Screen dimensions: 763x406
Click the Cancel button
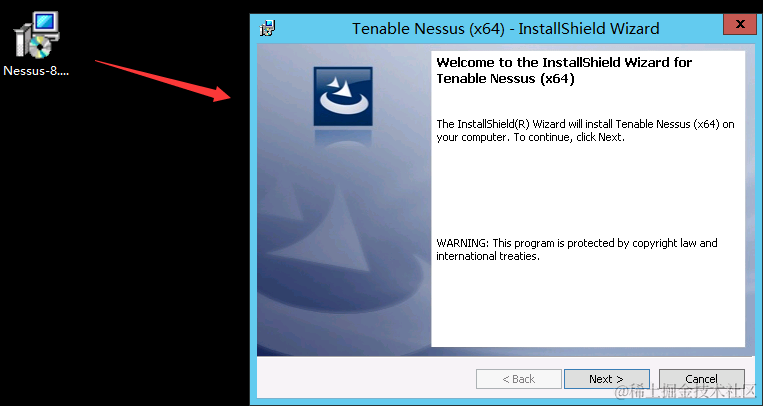[x=701, y=379]
